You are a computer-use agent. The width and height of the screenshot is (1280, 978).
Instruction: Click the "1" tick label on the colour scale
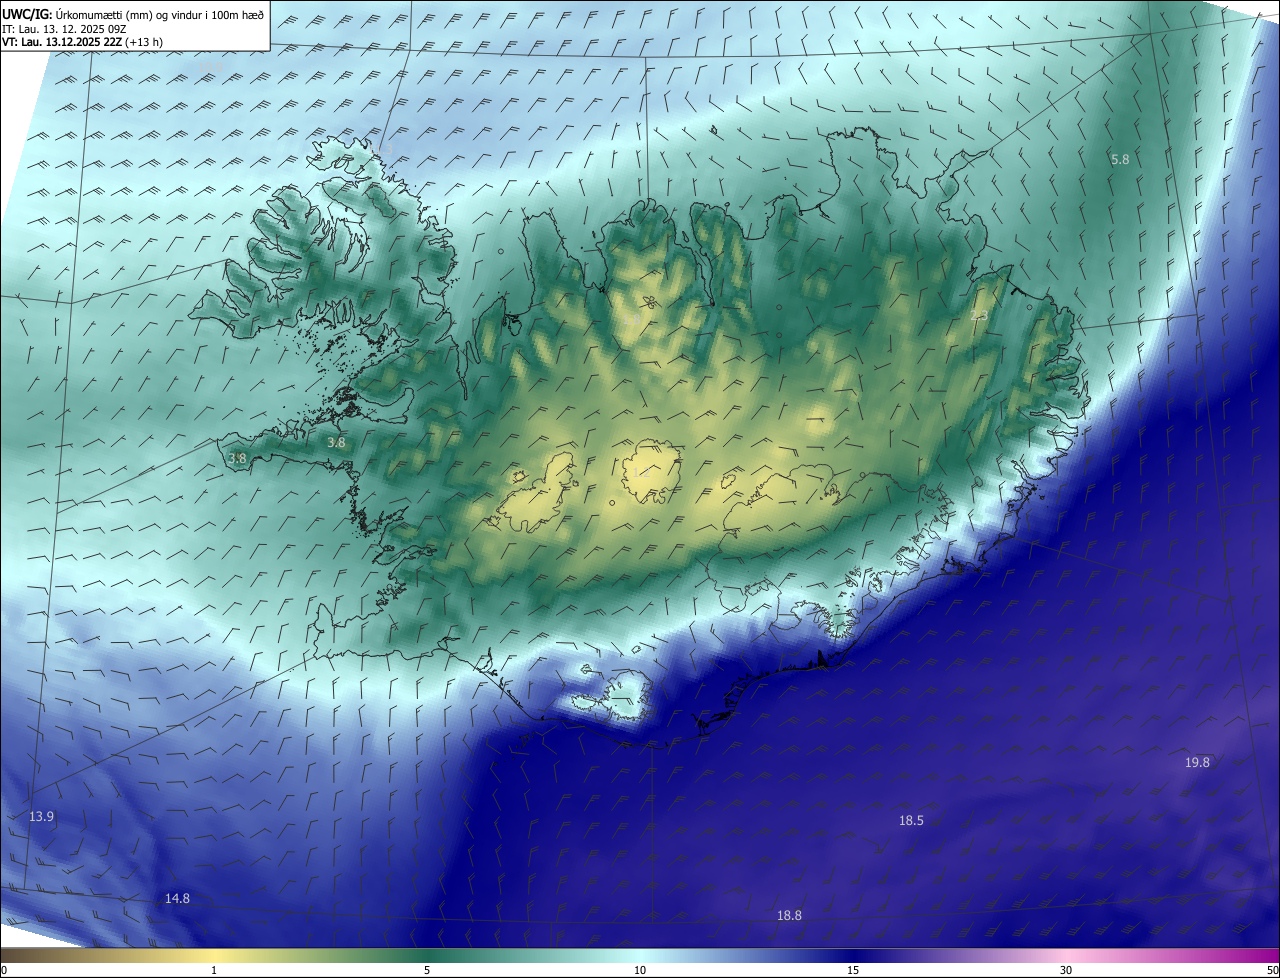tap(214, 970)
